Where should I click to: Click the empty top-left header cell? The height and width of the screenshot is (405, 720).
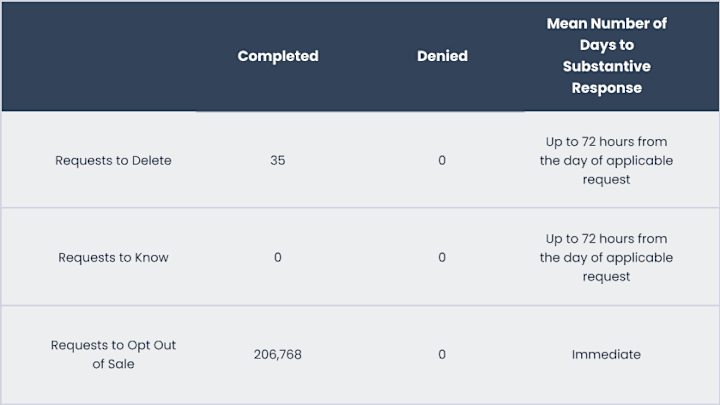pos(99,56)
